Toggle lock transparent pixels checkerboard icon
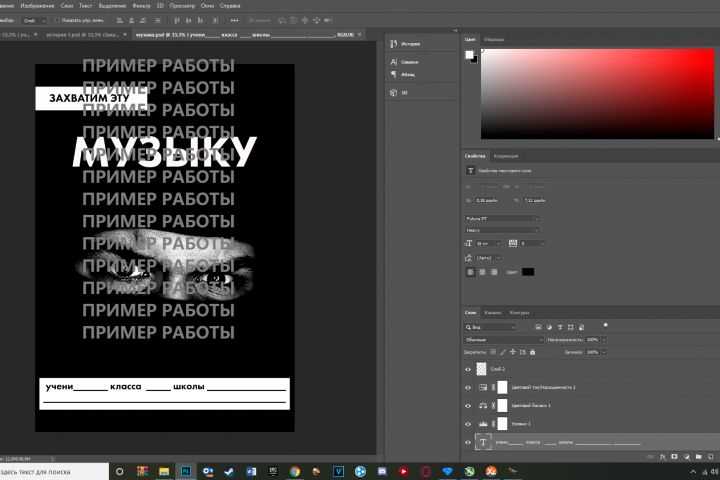Viewport: 720px width, 480px height. (493, 352)
